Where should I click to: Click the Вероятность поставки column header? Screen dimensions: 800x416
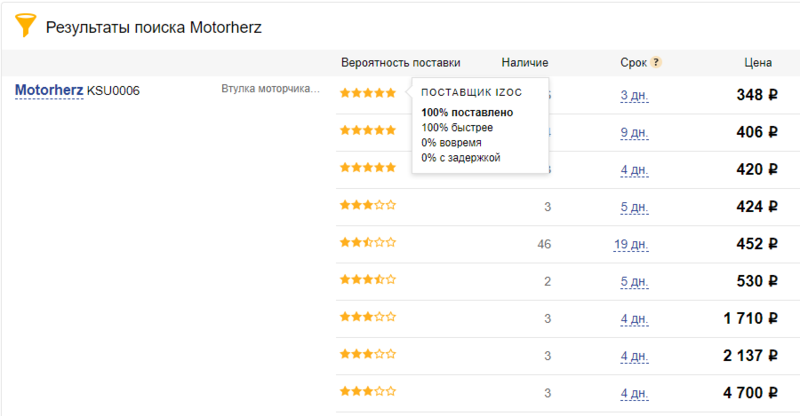click(401, 62)
